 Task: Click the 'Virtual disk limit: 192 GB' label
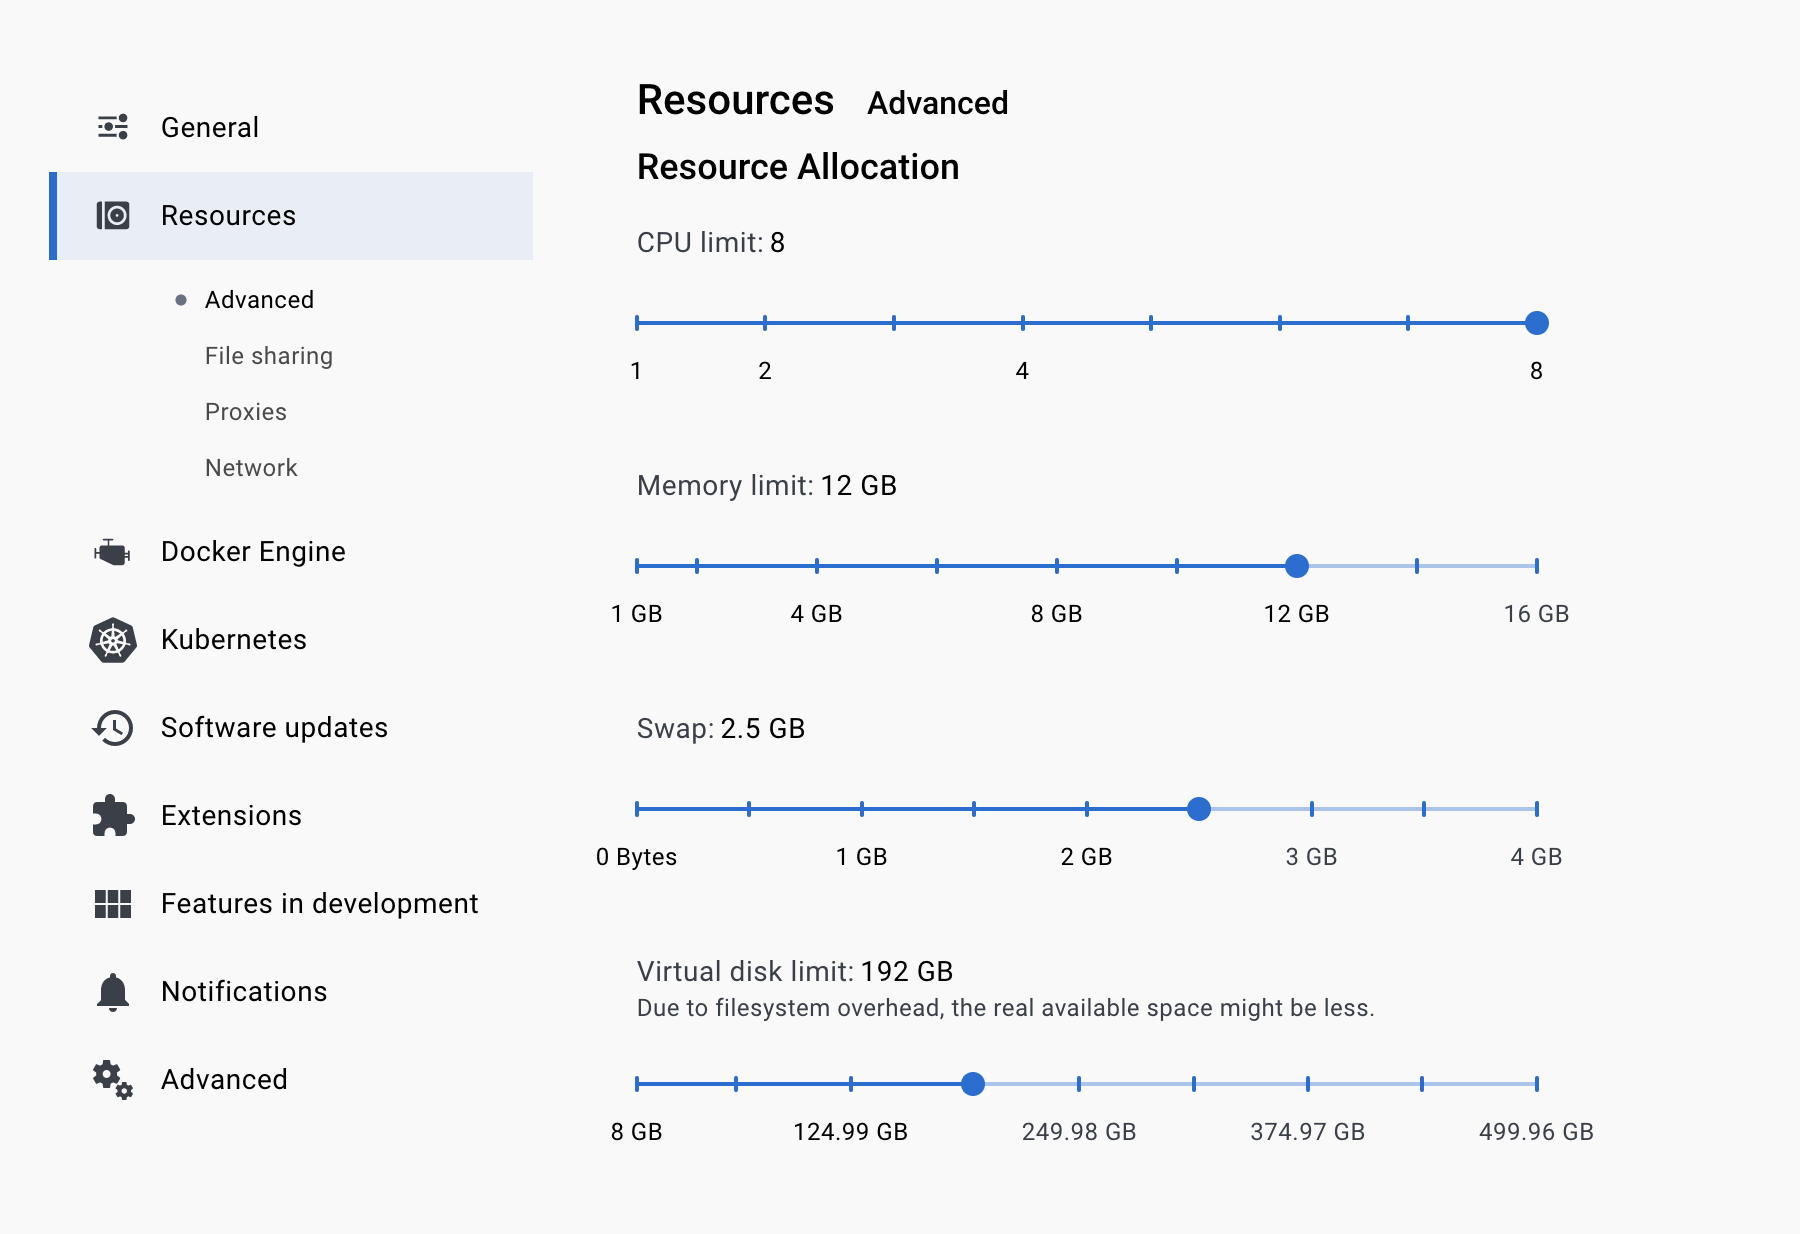pos(795,972)
